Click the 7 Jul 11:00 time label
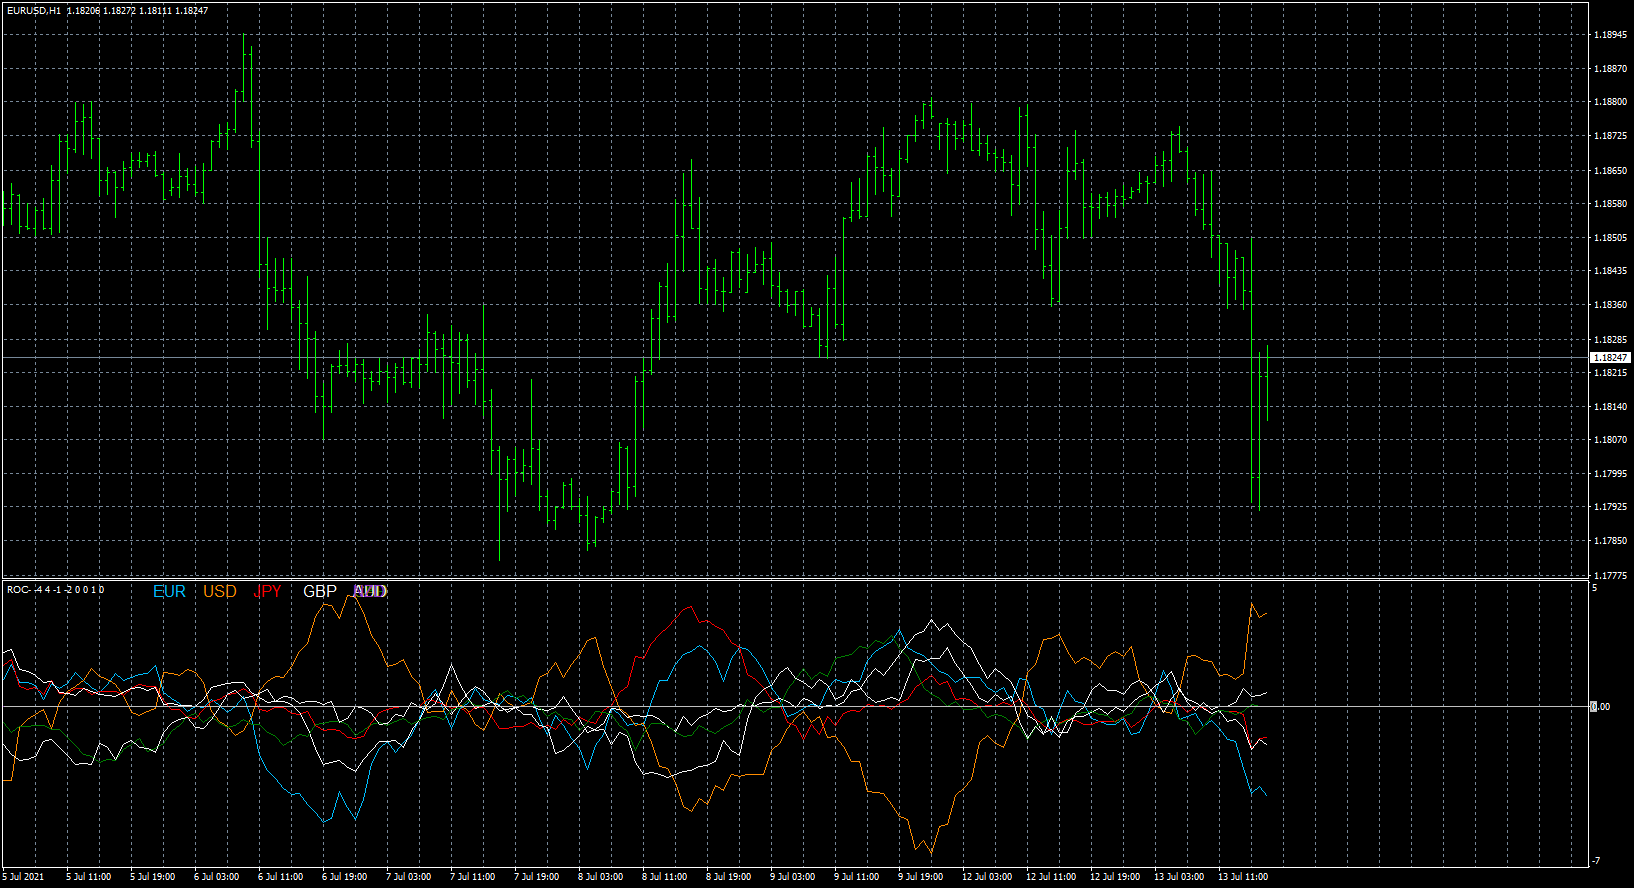 pyautogui.click(x=473, y=877)
